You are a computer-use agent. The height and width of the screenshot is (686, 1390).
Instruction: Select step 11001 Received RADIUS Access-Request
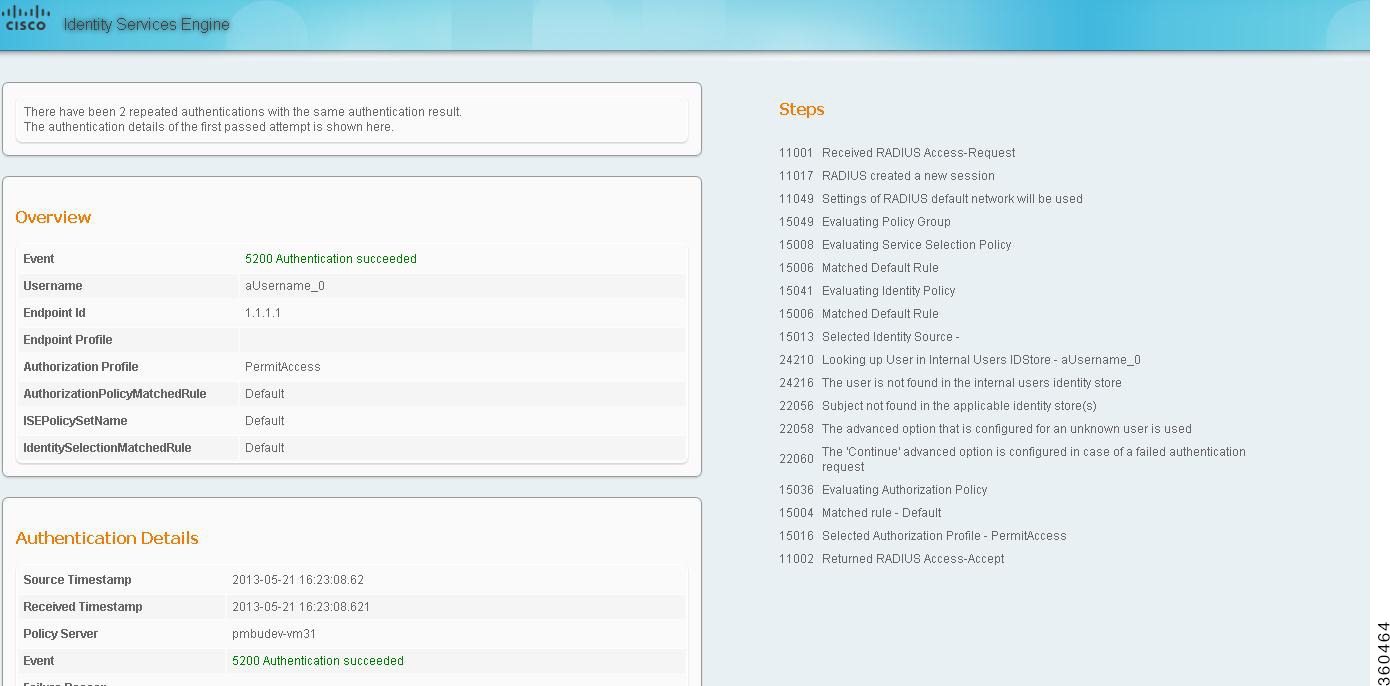coord(897,153)
